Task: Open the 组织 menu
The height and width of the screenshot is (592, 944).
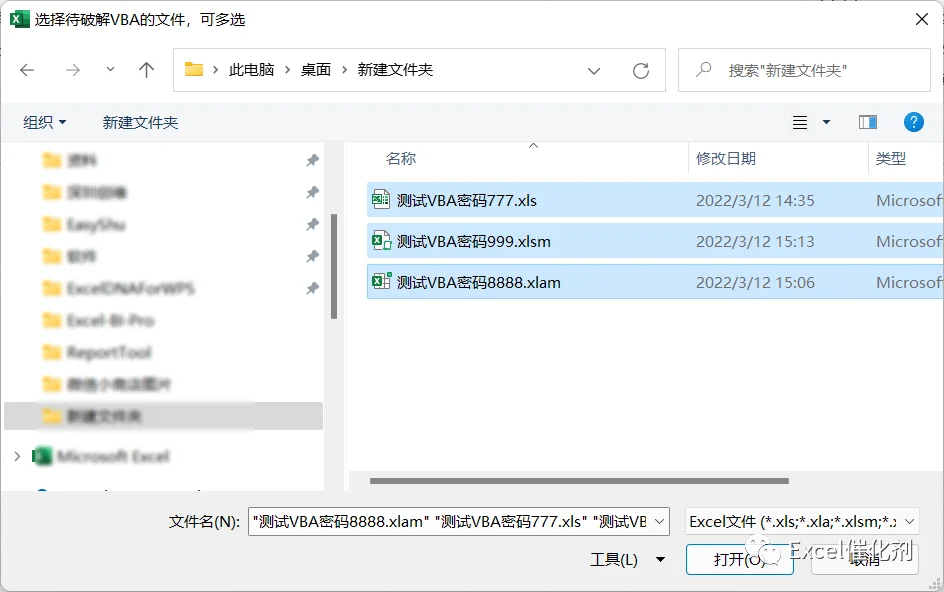Action: 45,122
